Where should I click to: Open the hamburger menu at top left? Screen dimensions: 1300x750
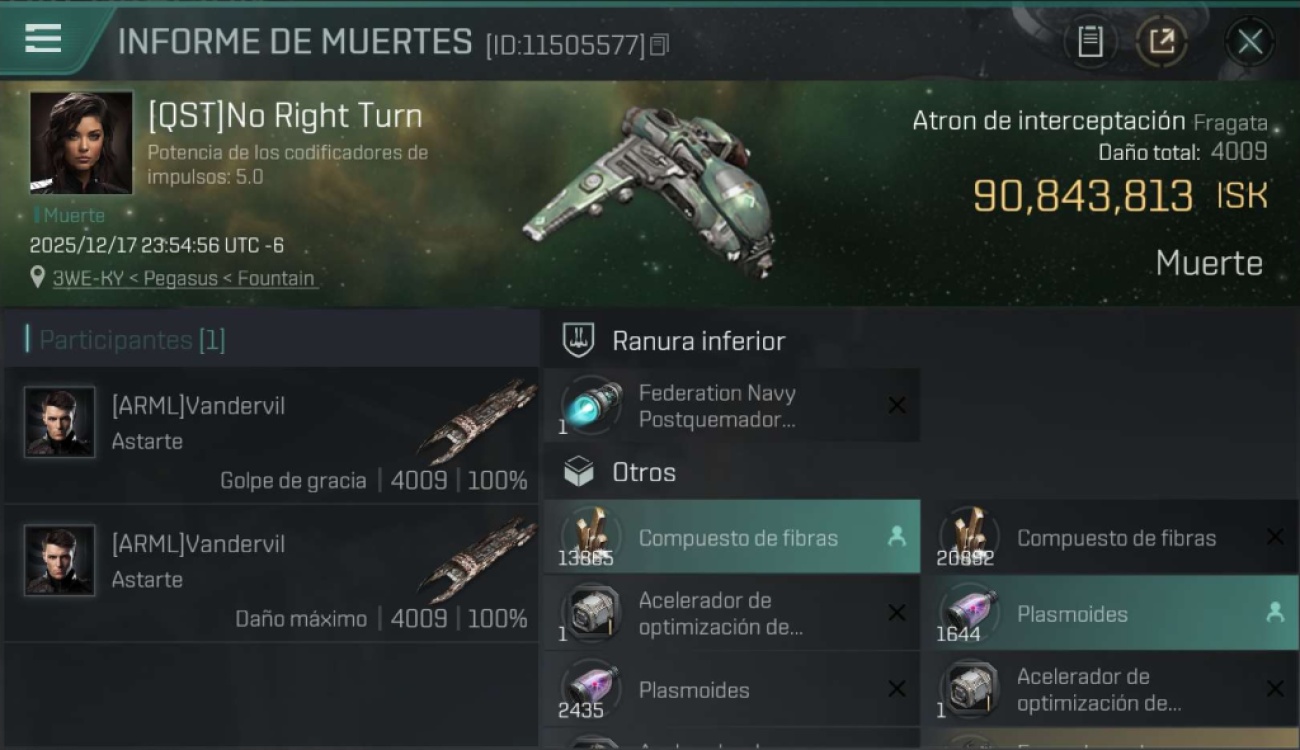click(43, 38)
